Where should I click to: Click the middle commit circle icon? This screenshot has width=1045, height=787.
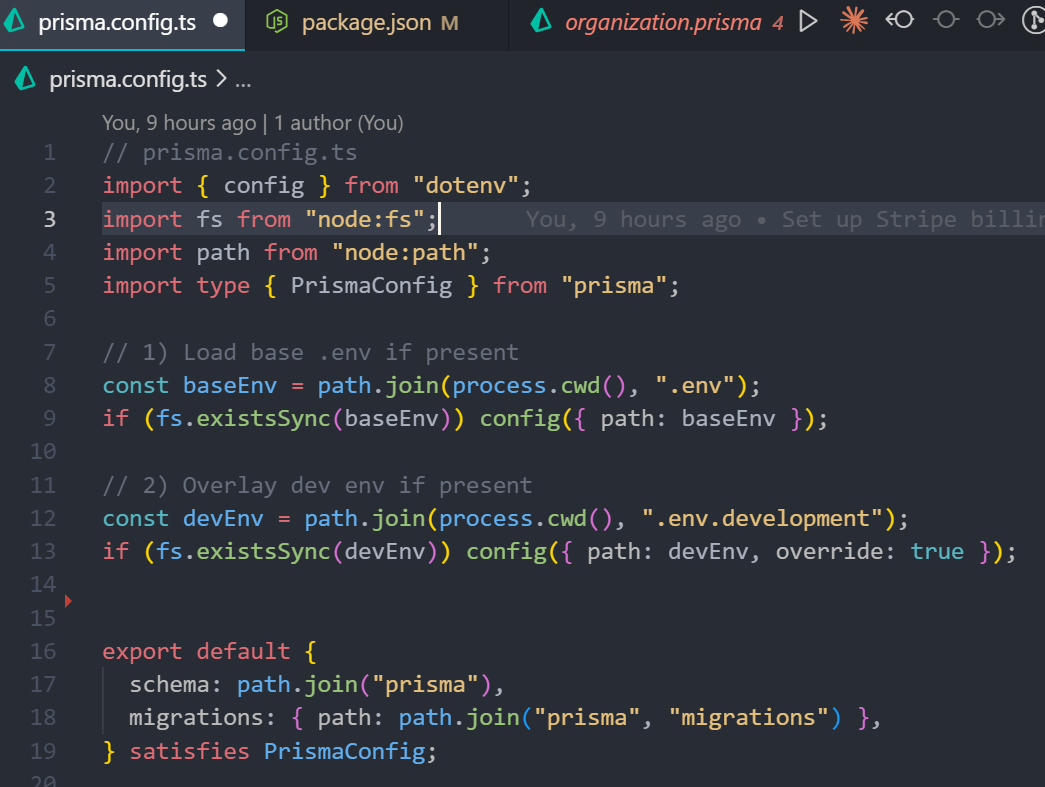tap(946, 21)
